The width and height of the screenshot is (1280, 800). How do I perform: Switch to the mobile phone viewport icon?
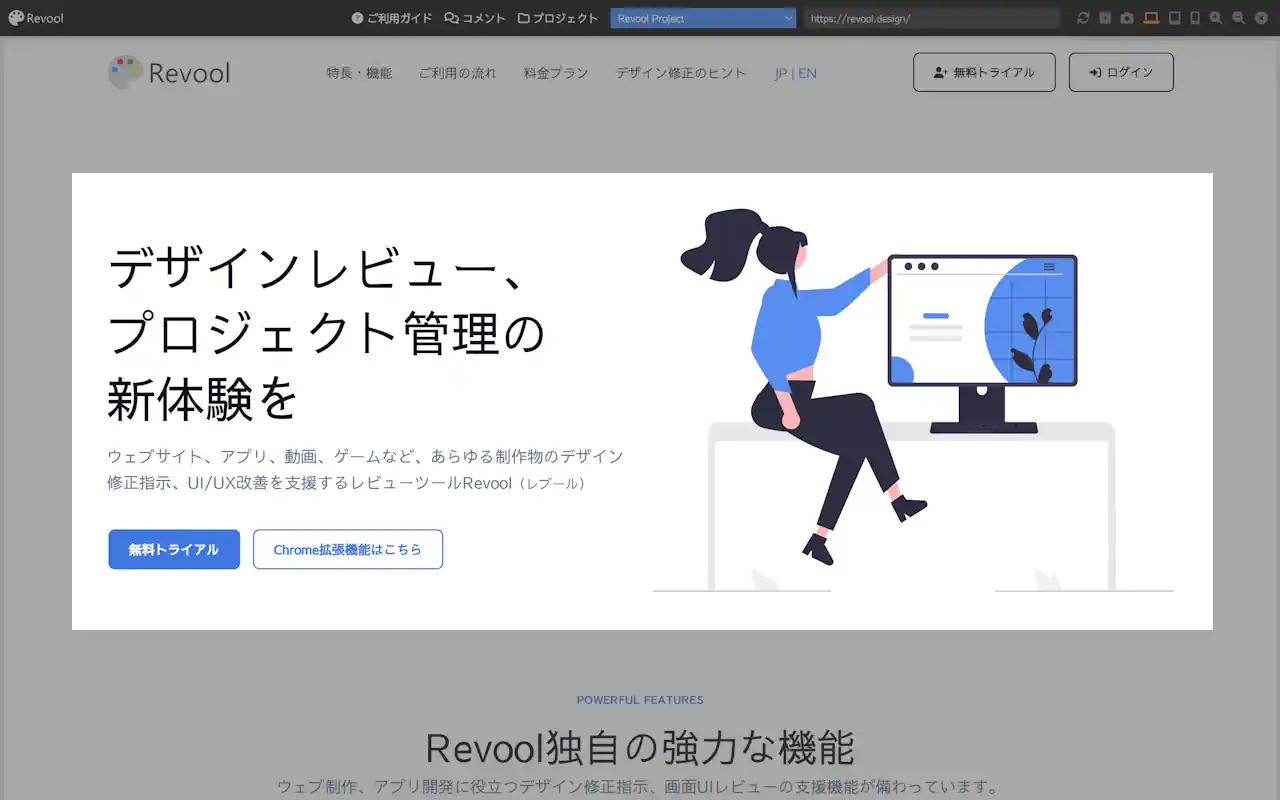pos(1195,18)
